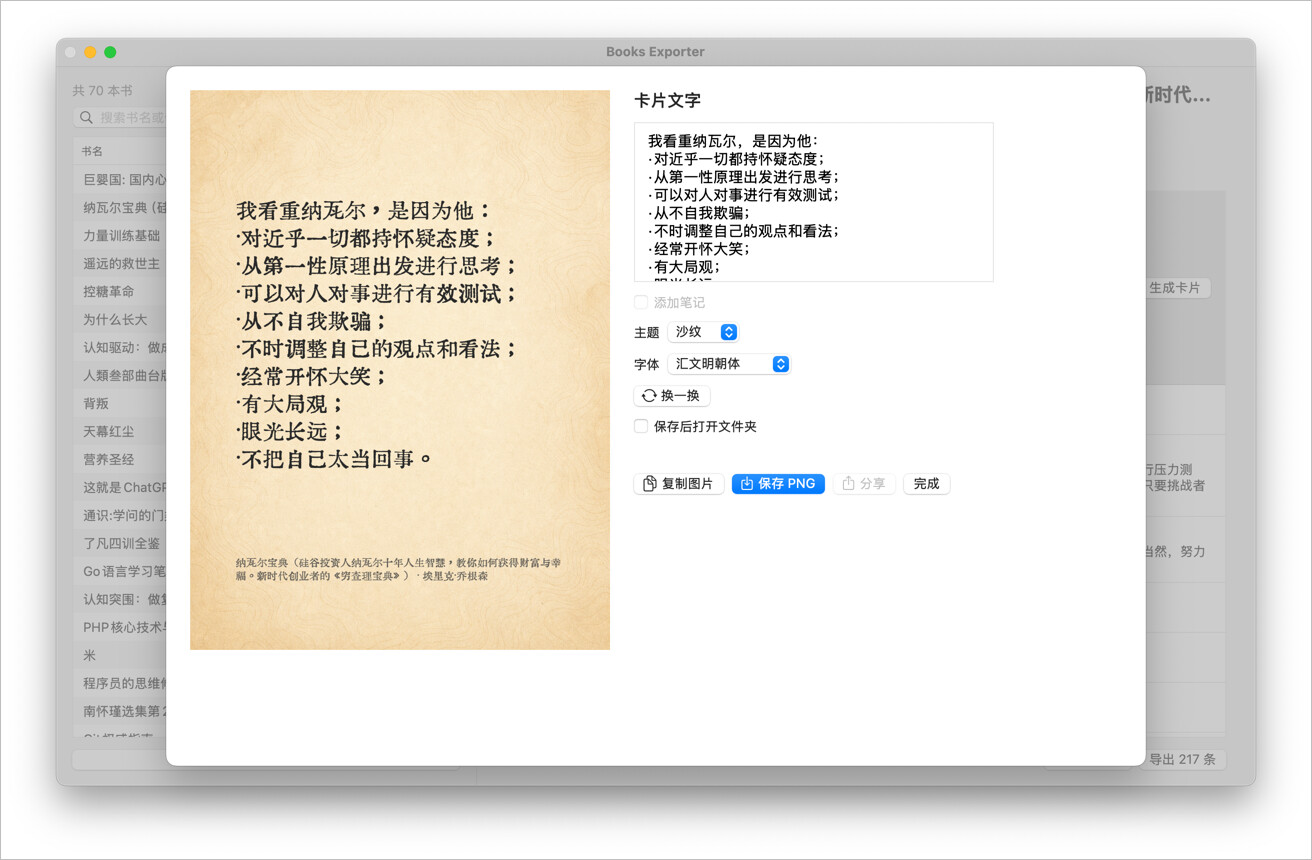Select 控糖革命 in the book list
This screenshot has height=860, width=1312.
120,292
